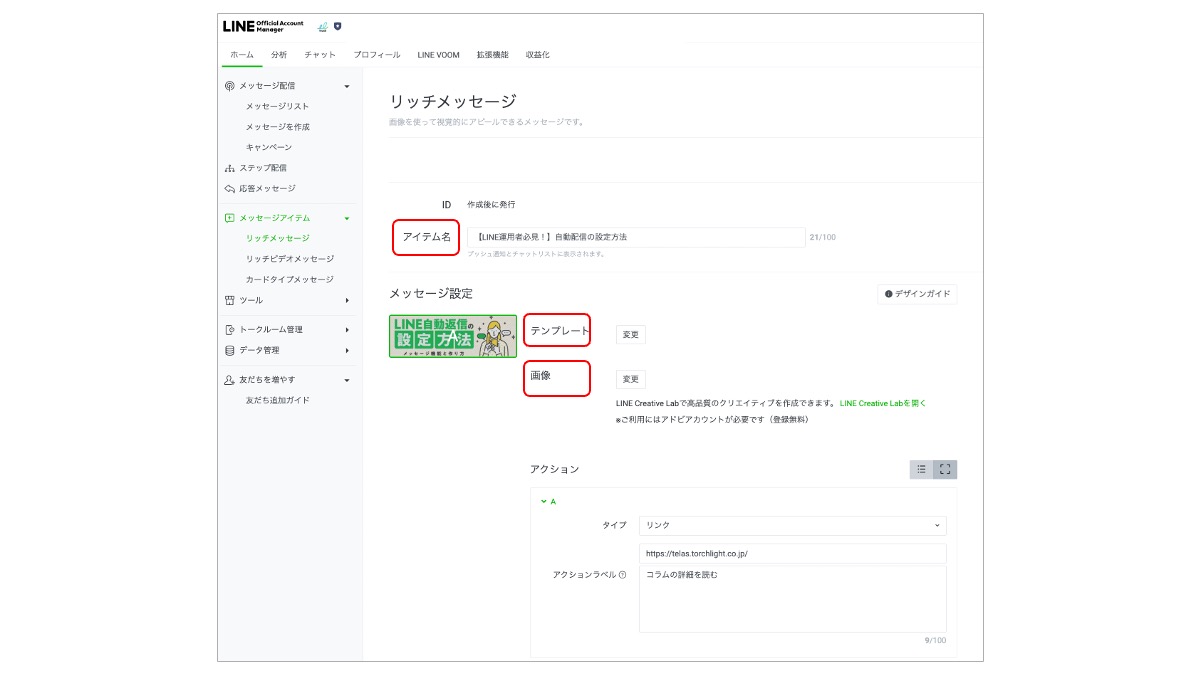Viewport: 1200px width, 675px height.
Task: Open 友だち追加ガイド in the sidebar
Action: (x=278, y=400)
